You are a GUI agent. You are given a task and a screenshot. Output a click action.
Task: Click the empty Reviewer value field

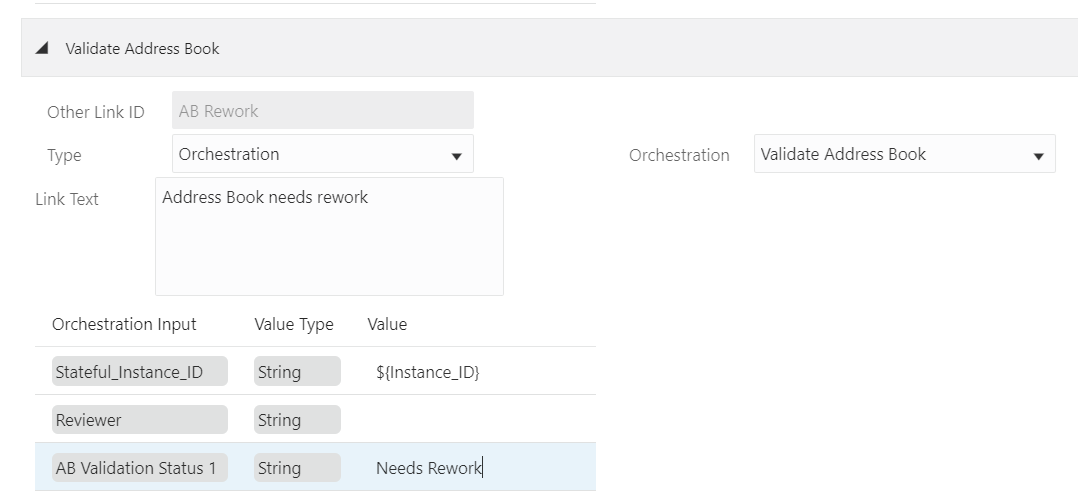click(470, 420)
